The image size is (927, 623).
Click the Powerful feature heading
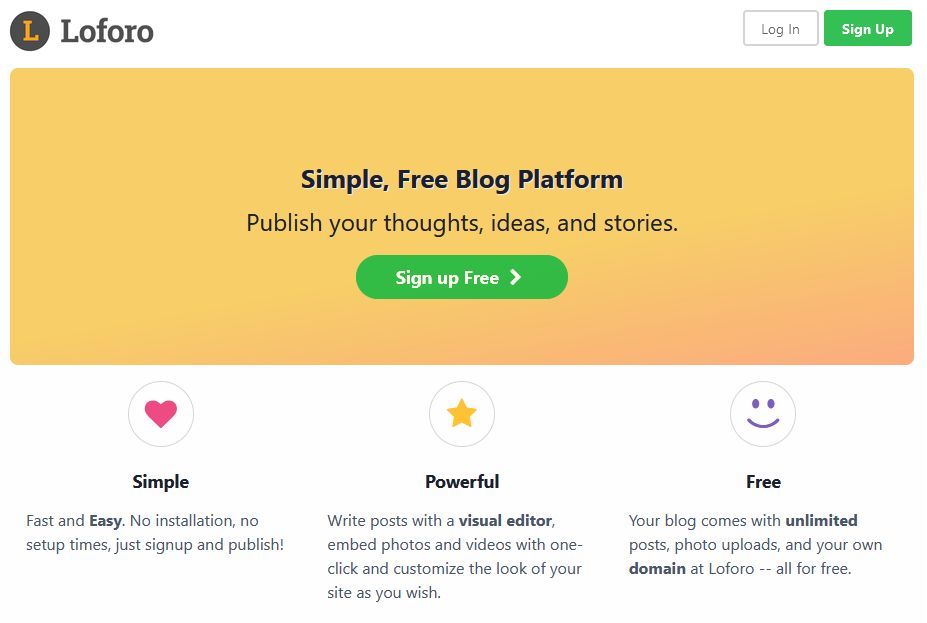(x=462, y=481)
